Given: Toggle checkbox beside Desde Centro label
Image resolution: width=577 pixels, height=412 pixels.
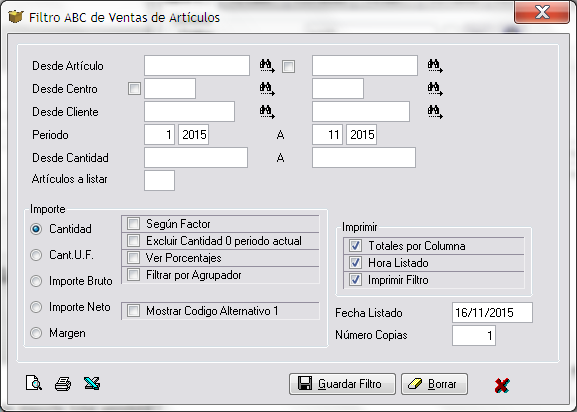Looking at the screenshot, I should 134,89.
